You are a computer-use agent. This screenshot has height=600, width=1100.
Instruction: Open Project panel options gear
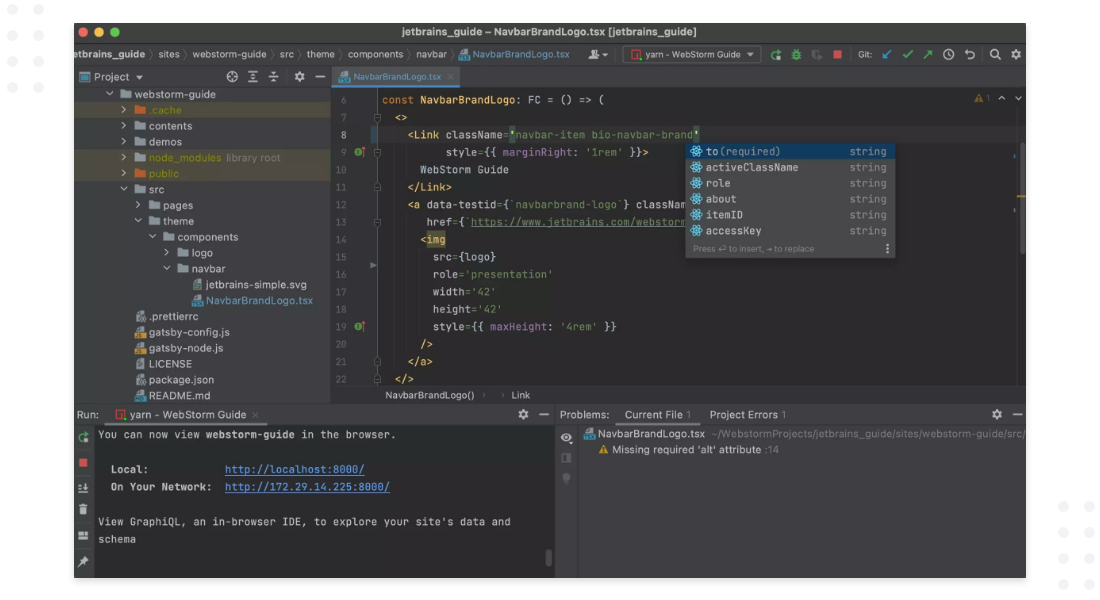click(x=300, y=76)
